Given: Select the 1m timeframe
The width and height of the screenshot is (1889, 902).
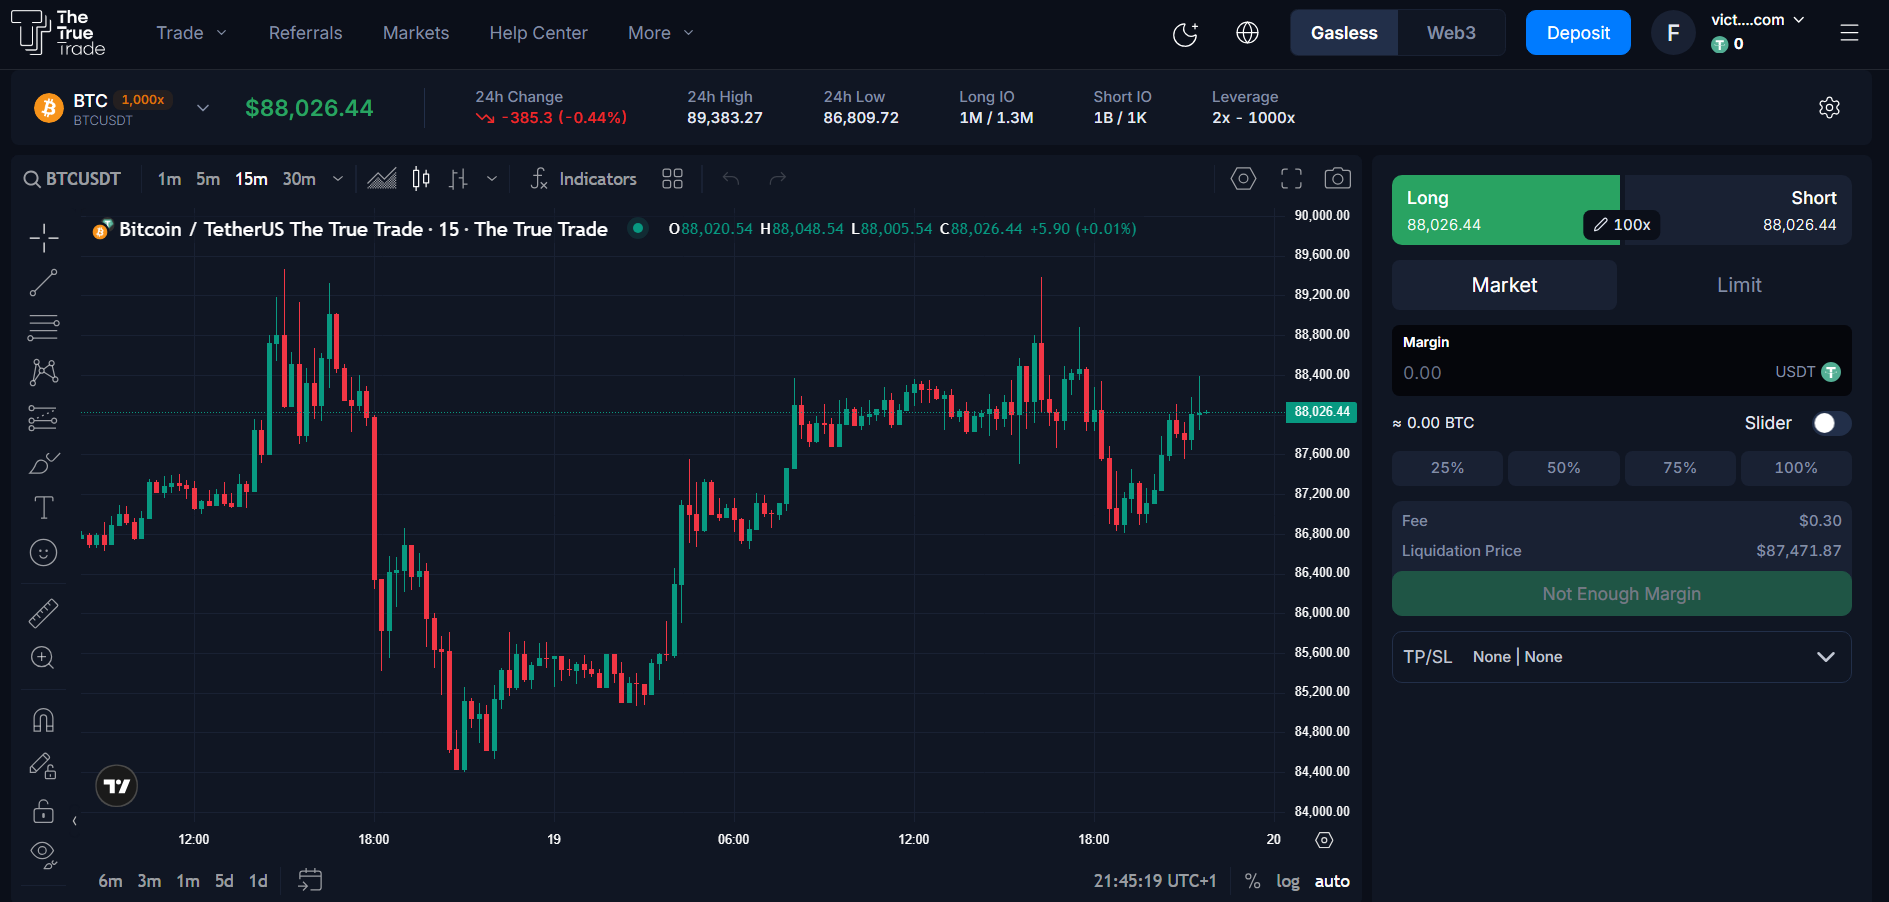Looking at the screenshot, I should coord(169,179).
